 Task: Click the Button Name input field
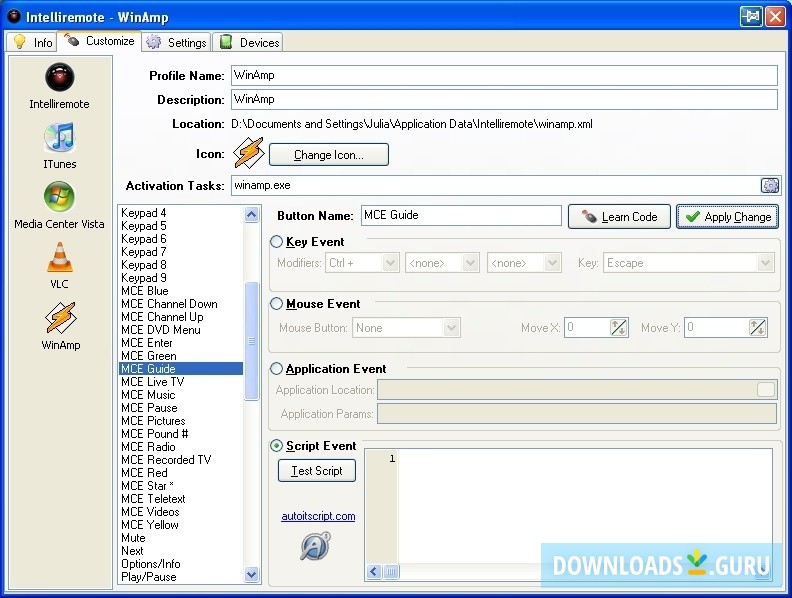(461, 215)
